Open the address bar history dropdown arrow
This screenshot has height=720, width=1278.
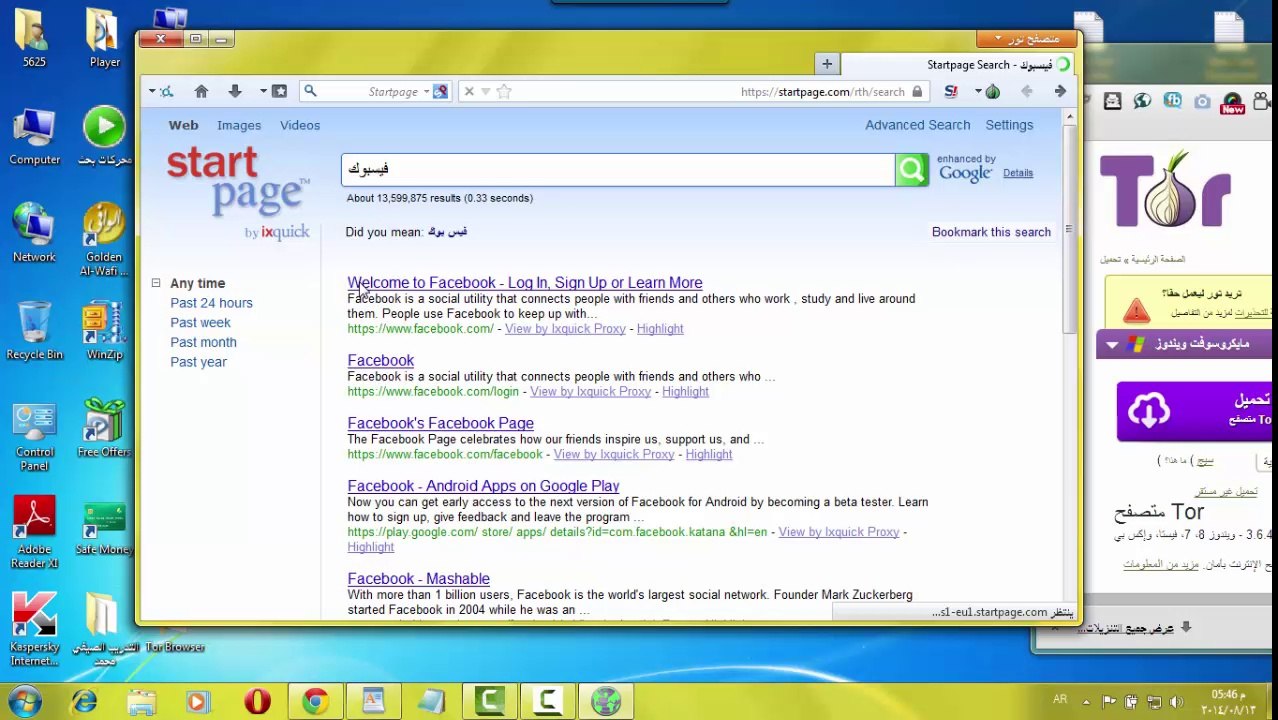coord(486,92)
